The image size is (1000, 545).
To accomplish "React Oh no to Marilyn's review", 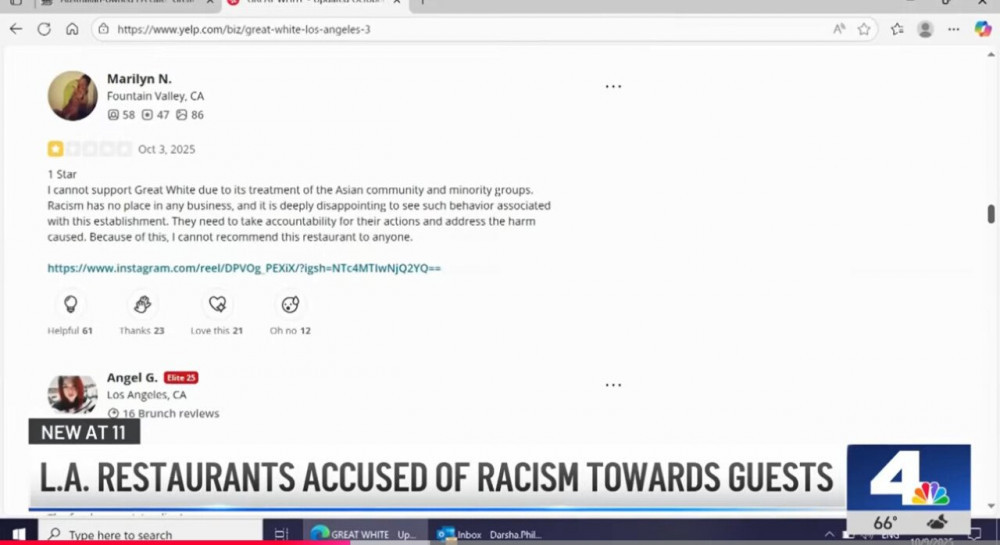I will (290, 305).
